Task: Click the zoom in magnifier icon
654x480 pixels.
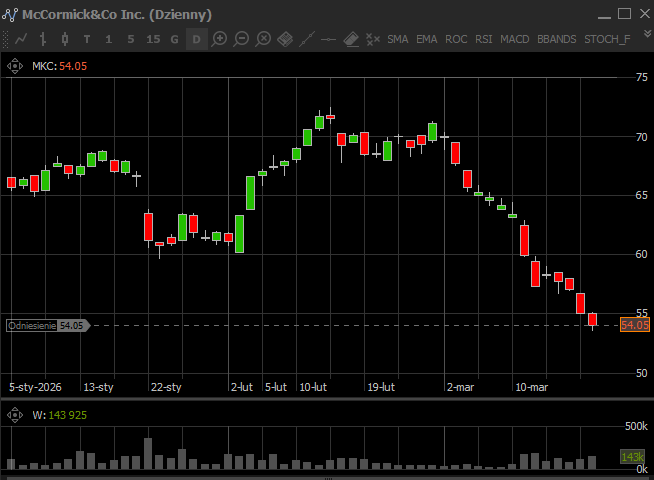Action: point(219,39)
